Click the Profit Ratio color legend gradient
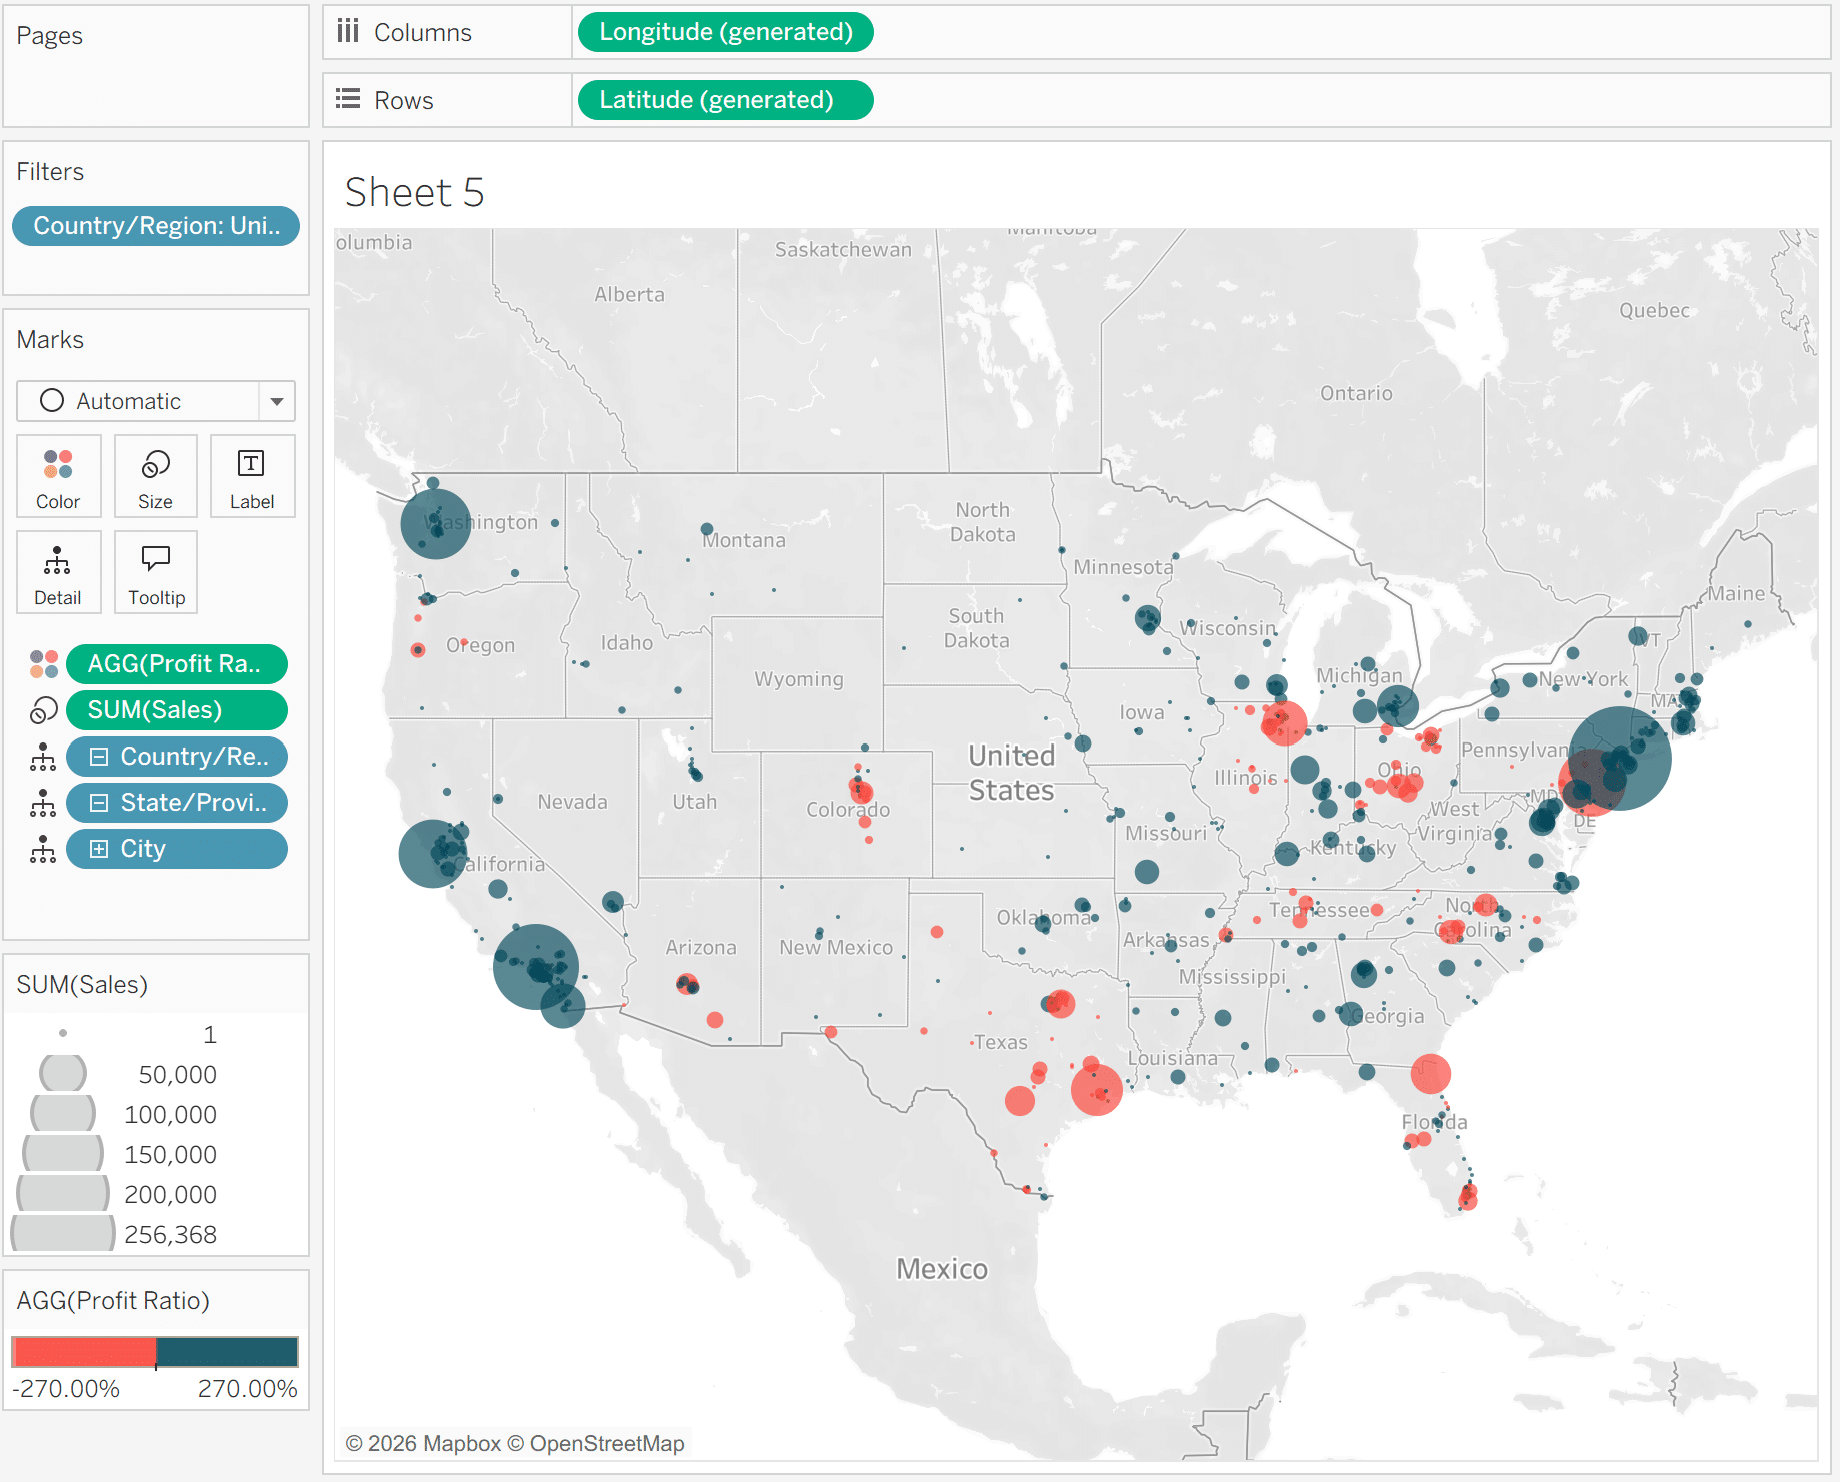This screenshot has height=1482, width=1840. click(x=155, y=1352)
